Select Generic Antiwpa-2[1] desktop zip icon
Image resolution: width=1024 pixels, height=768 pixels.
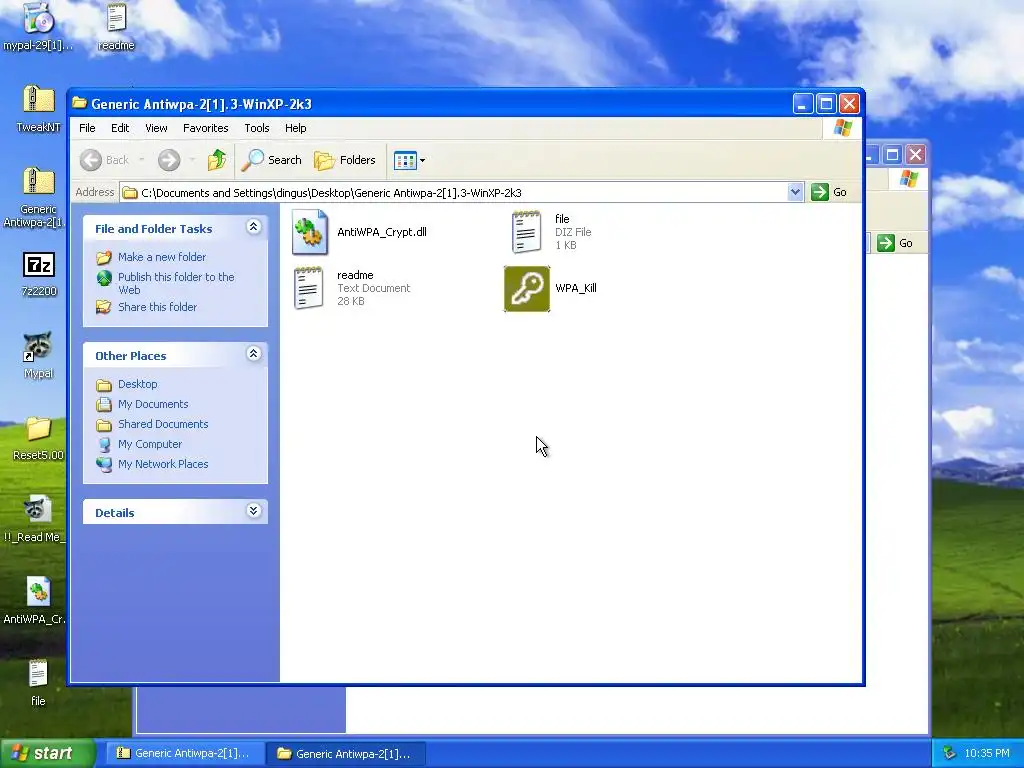pyautogui.click(x=38, y=196)
